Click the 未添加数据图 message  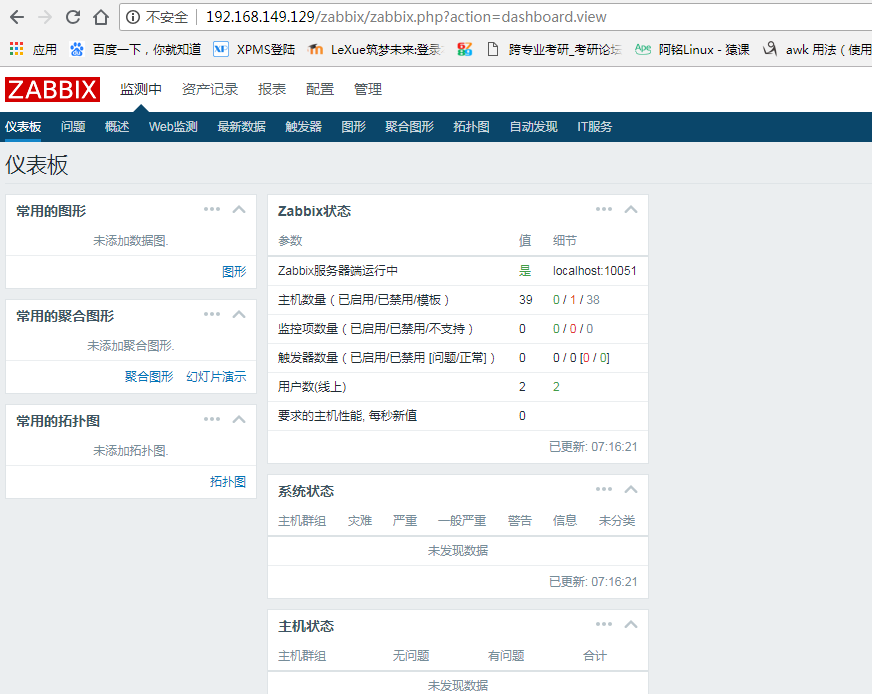point(131,241)
